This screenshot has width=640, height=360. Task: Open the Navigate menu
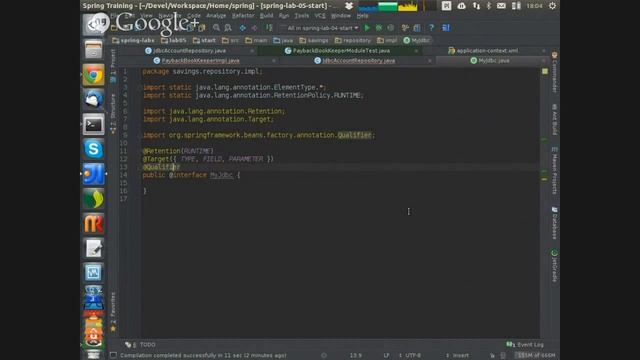point(169,16)
